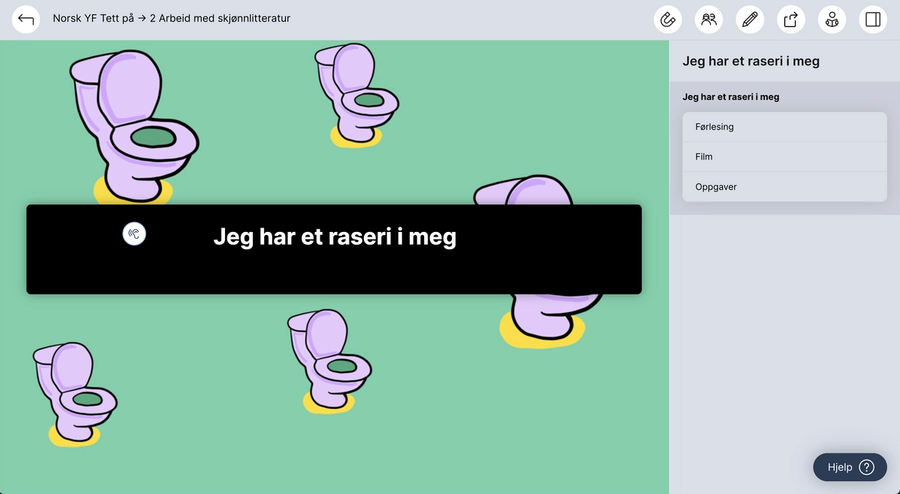Open the reader person icon
The height and width of the screenshot is (494, 900).
[x=832, y=20]
